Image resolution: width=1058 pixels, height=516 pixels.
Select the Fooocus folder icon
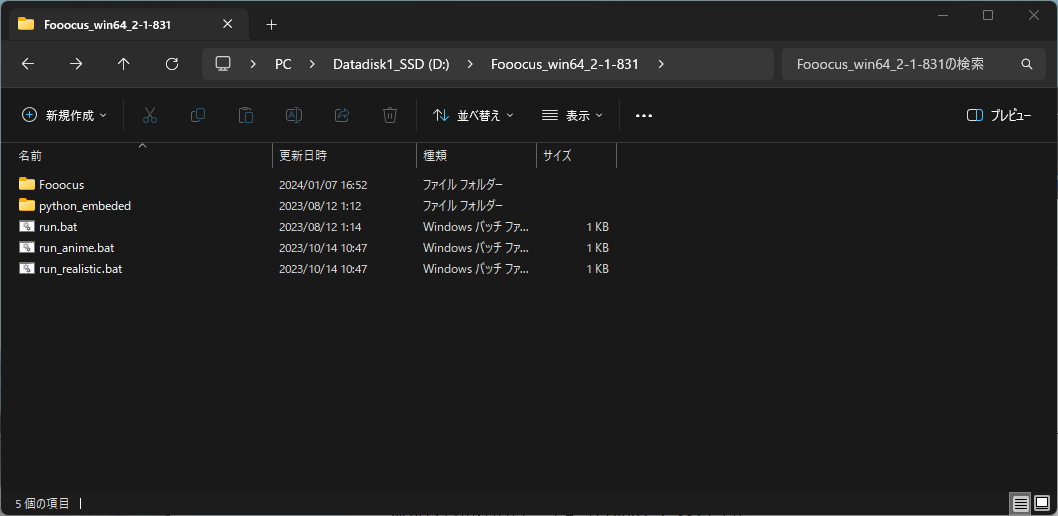tap(27, 184)
